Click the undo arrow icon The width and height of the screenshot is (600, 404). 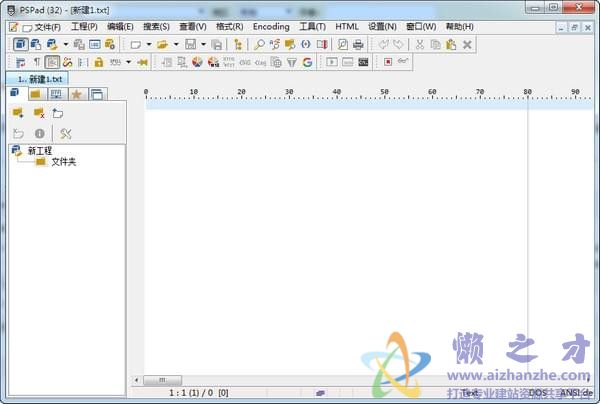click(383, 44)
